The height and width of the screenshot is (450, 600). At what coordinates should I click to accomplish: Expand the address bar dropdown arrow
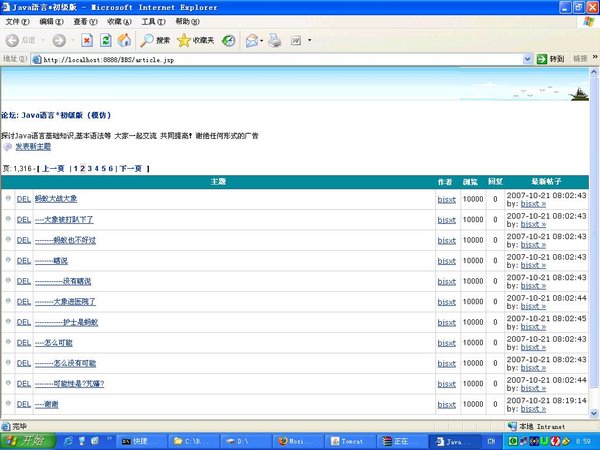pyautogui.click(x=526, y=59)
